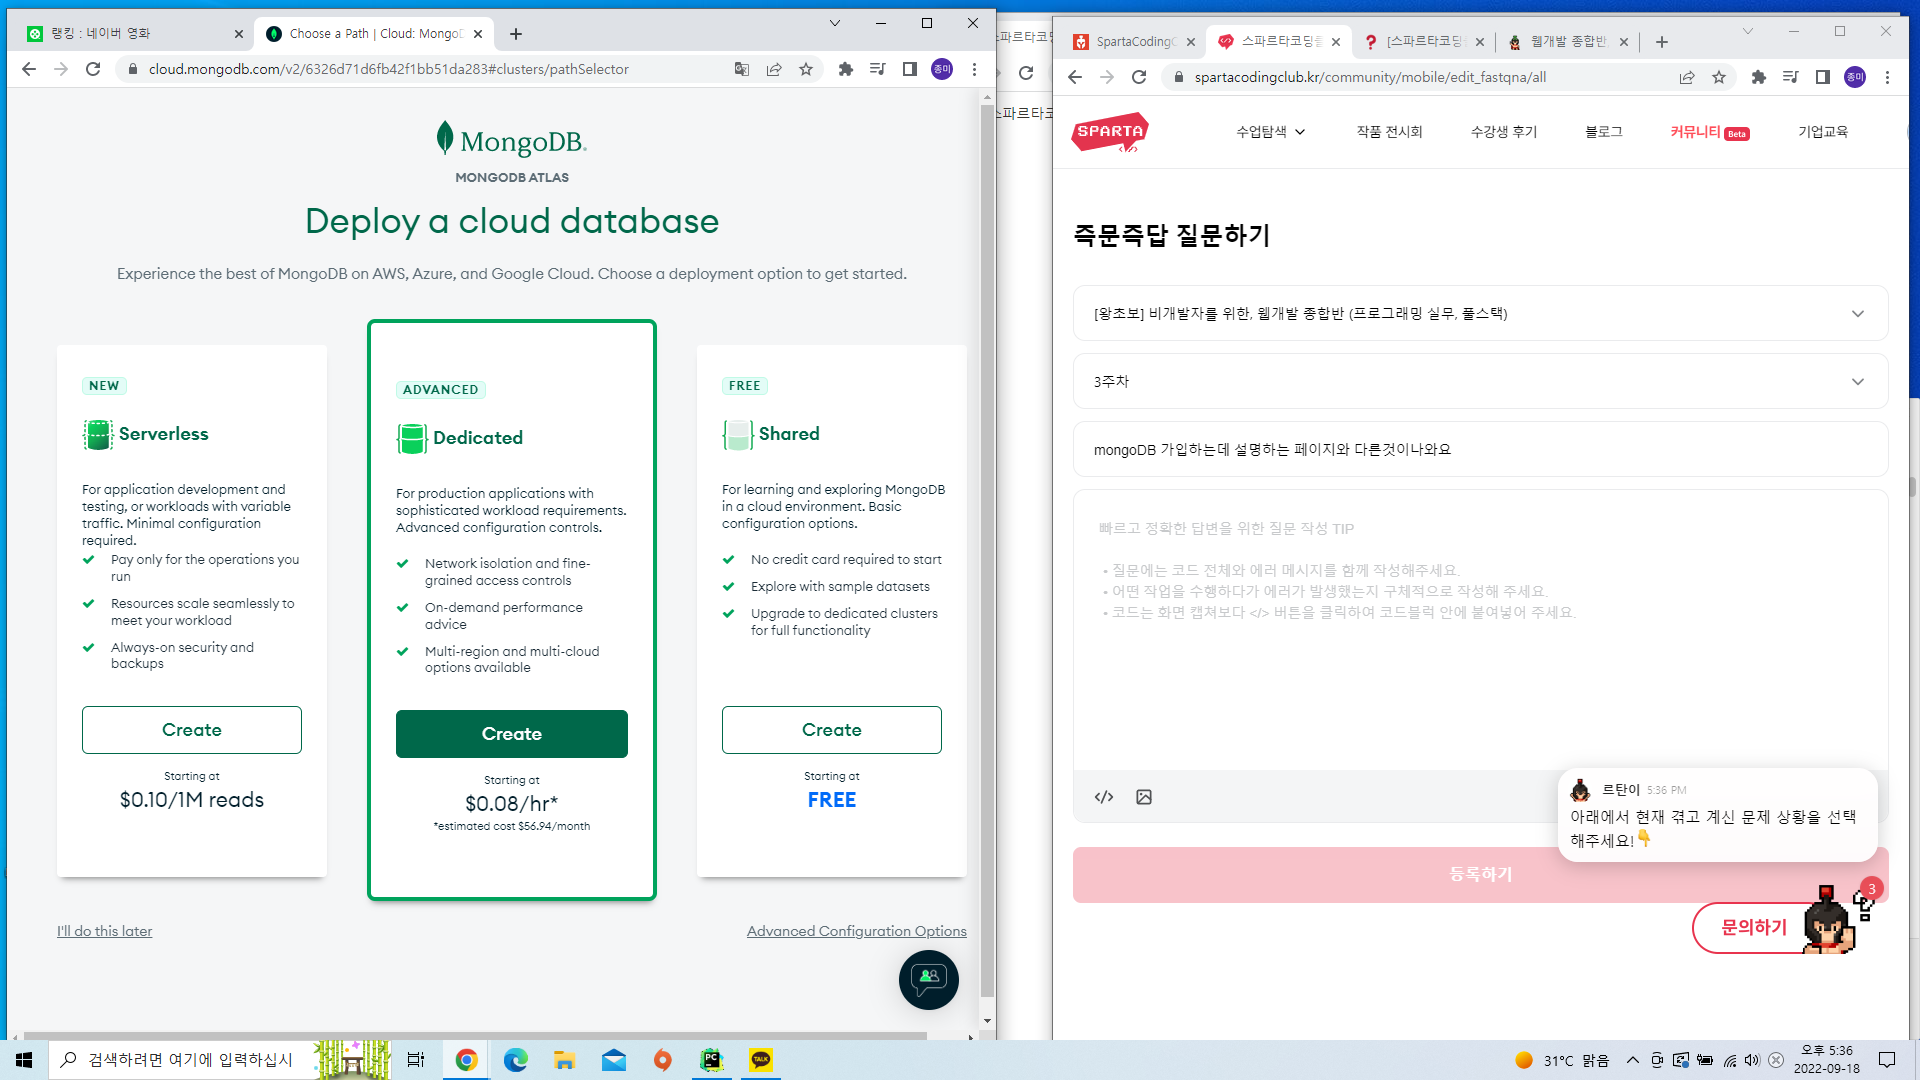This screenshot has width=1920, height=1080.
Task: Create a Serverless database
Action: coord(192,730)
